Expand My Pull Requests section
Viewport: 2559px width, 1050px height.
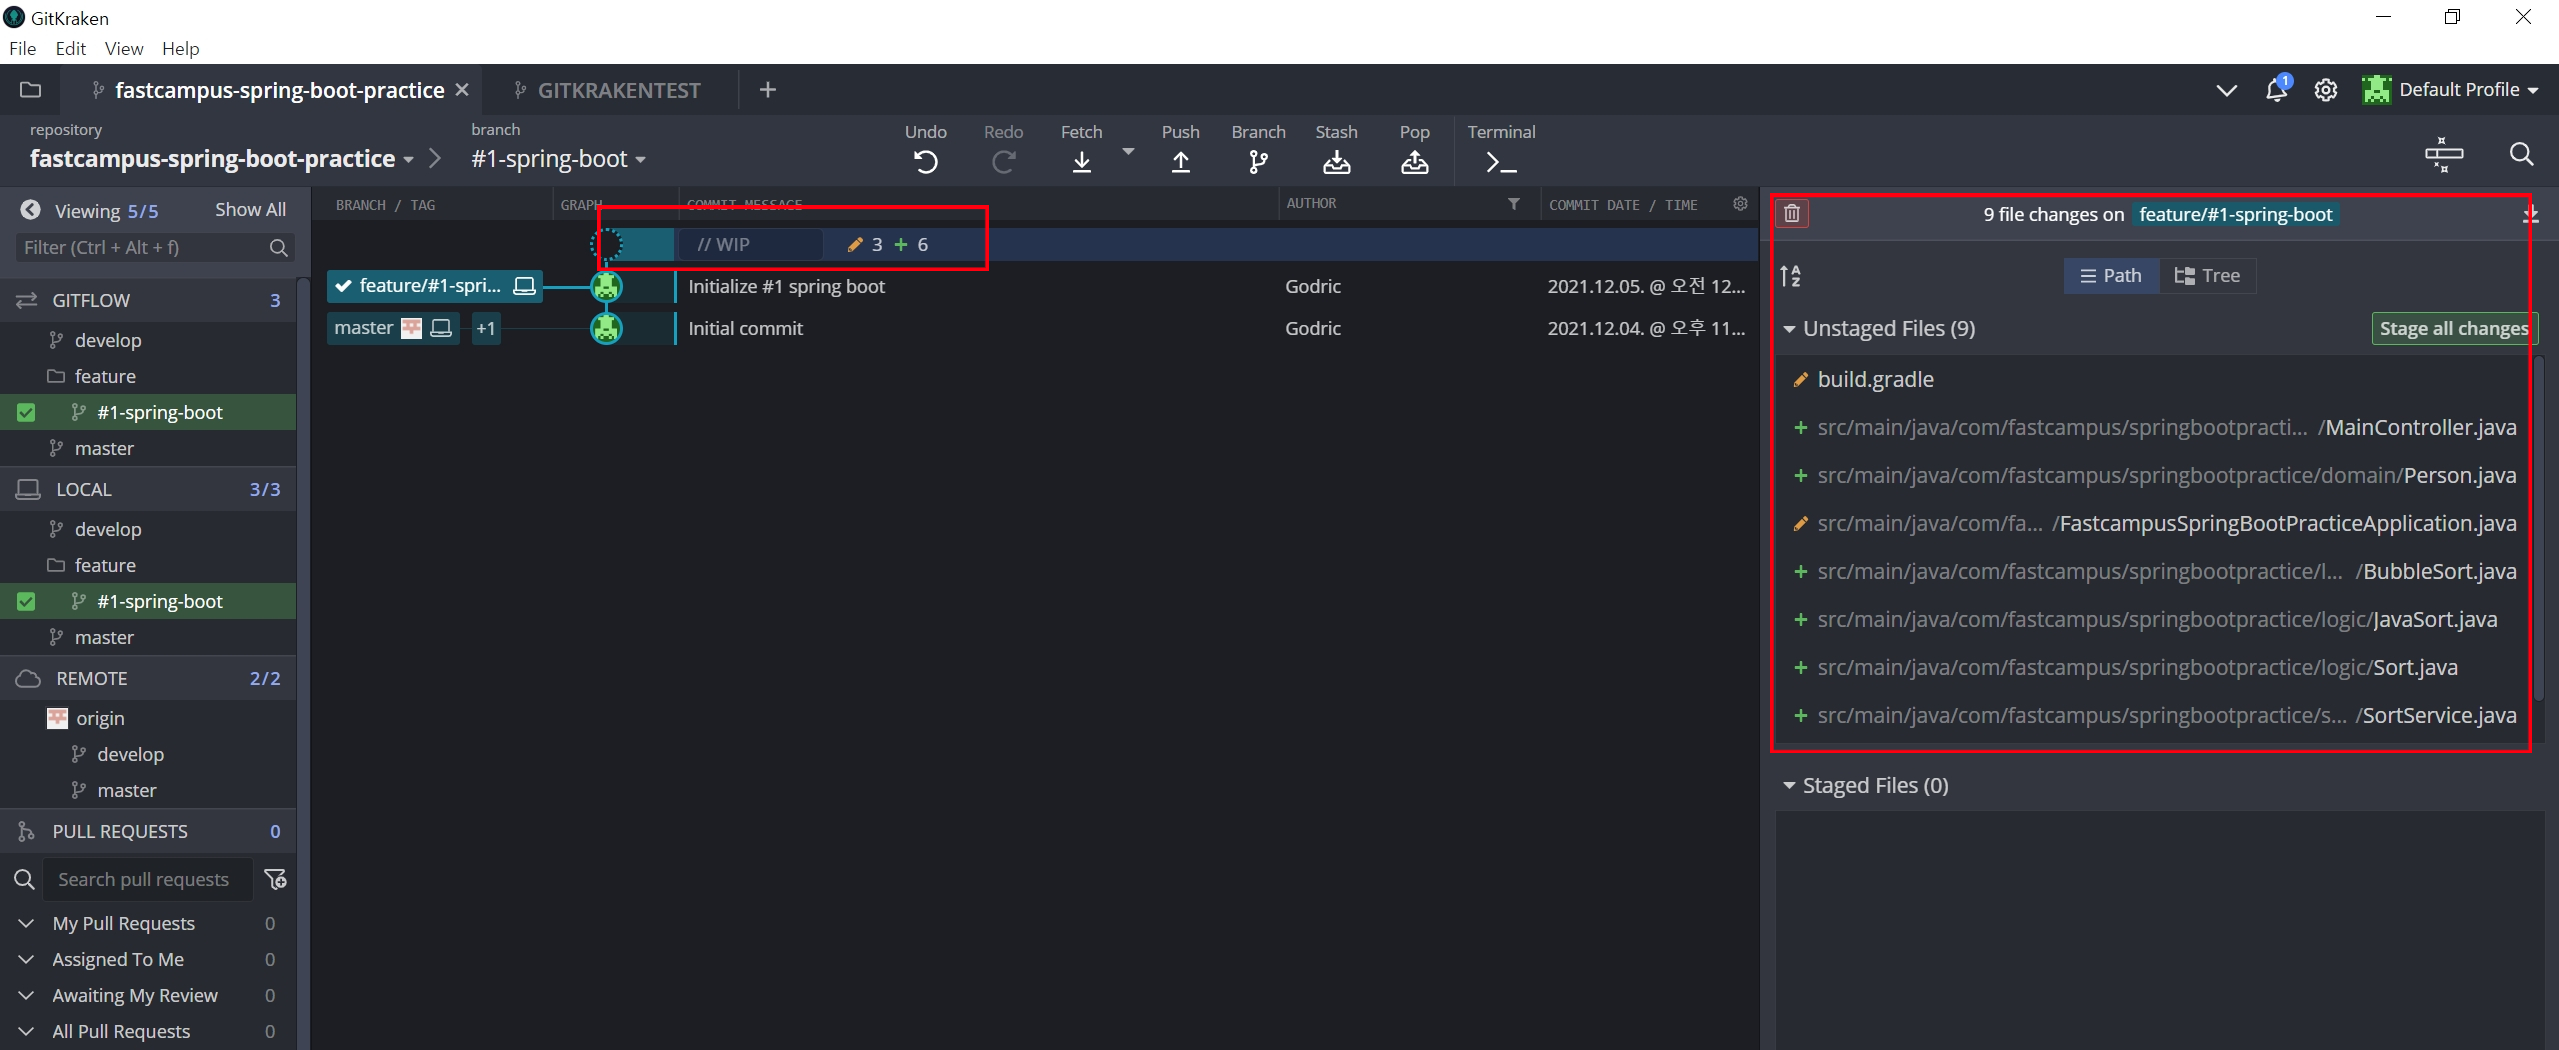pos(27,923)
